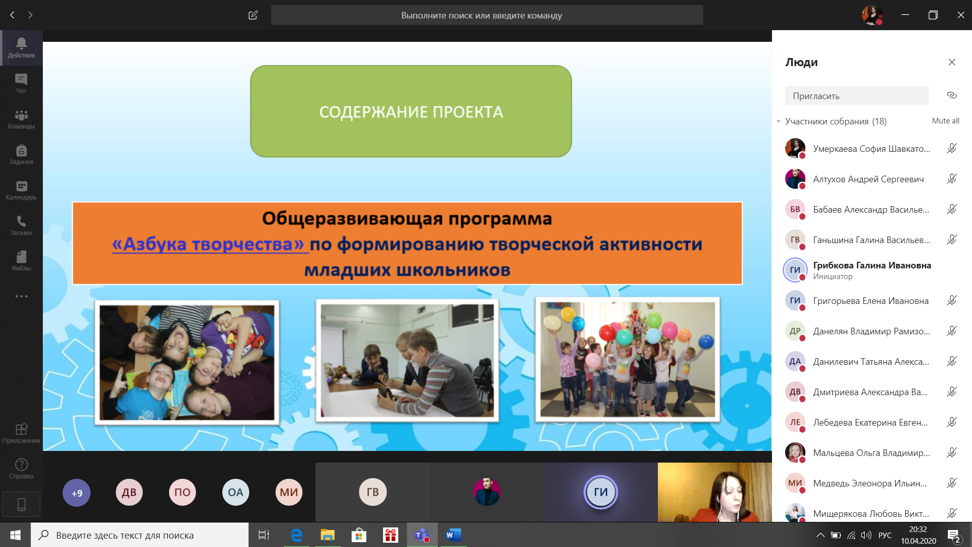972x547 pixels.
Task: Mute mic of Бабаев Александр
Action: (952, 209)
